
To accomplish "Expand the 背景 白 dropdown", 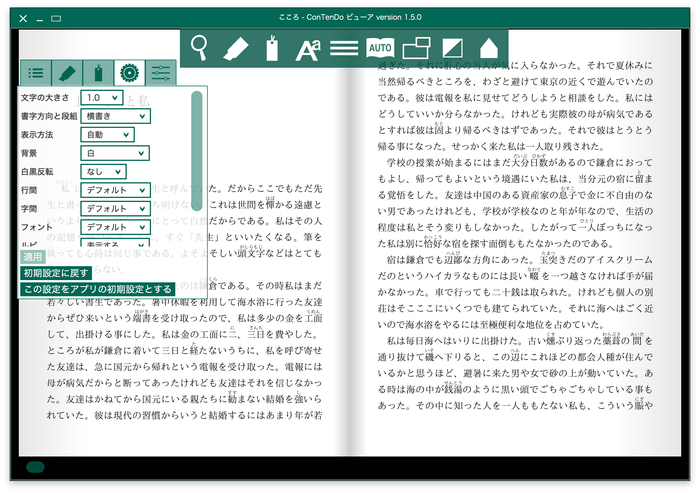I will click(x=116, y=153).
